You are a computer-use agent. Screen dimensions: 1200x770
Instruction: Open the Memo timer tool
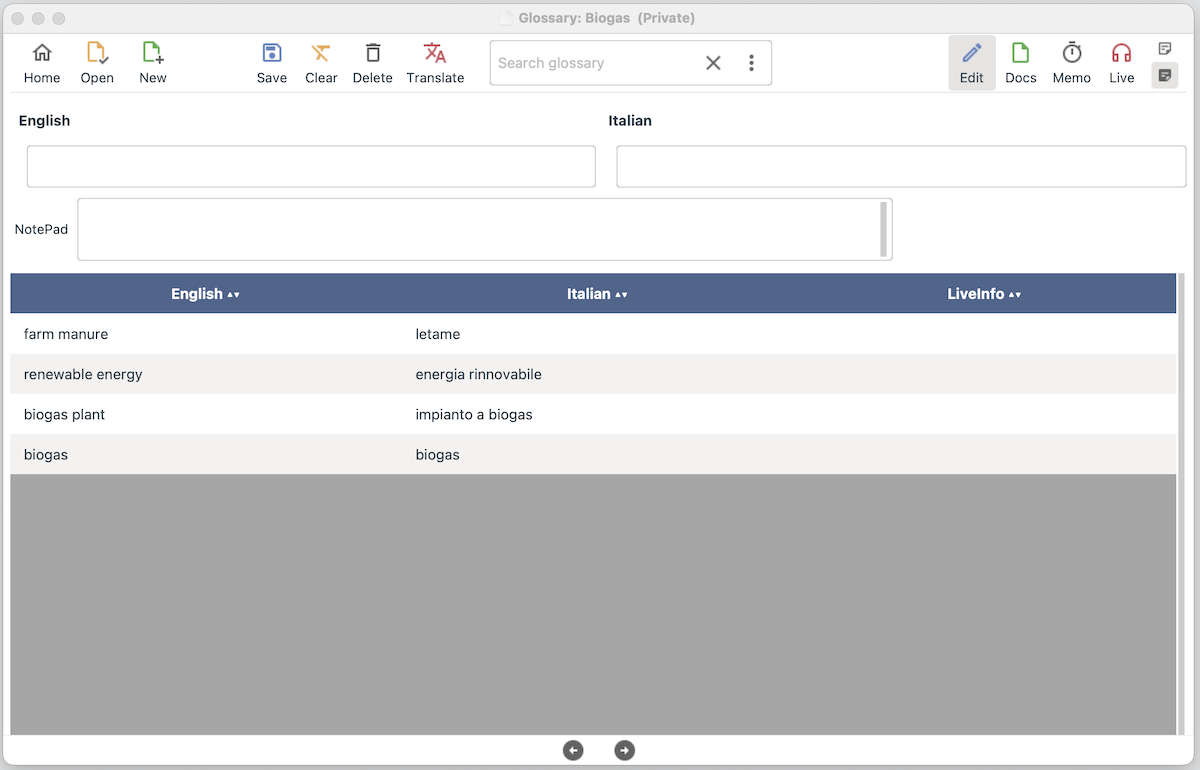[1071, 63]
